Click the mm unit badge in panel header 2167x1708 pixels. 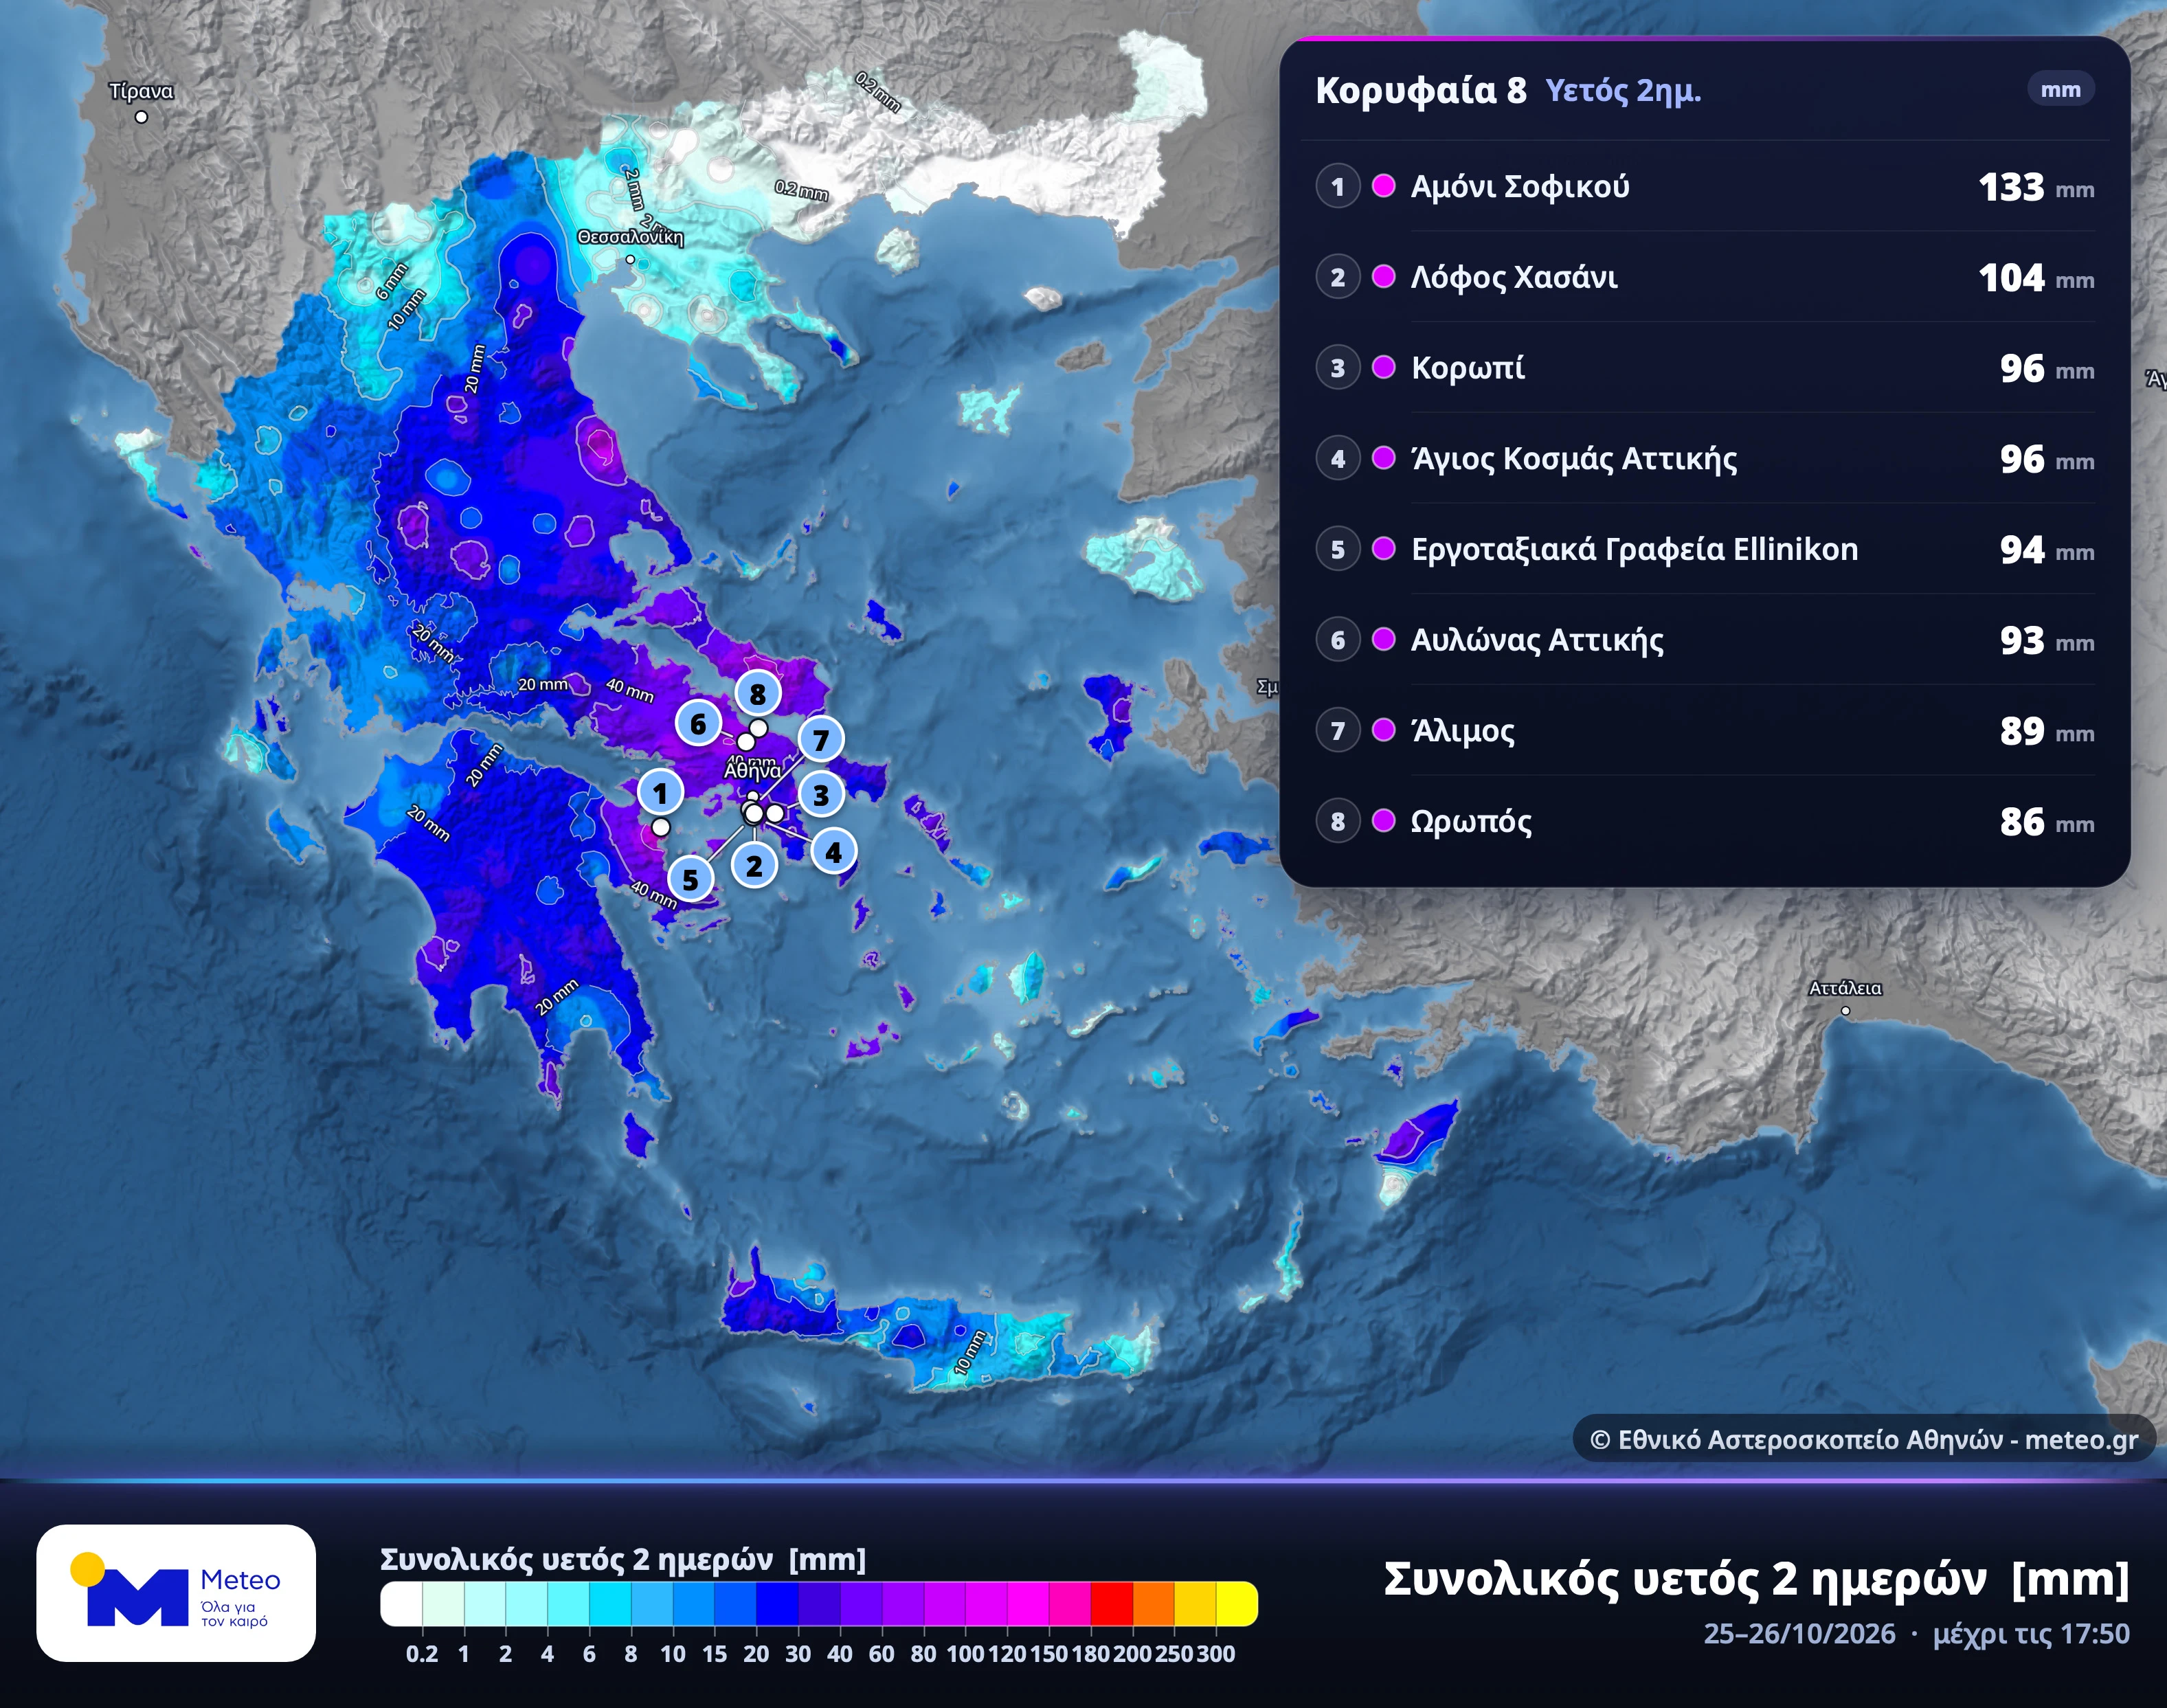tap(2060, 89)
